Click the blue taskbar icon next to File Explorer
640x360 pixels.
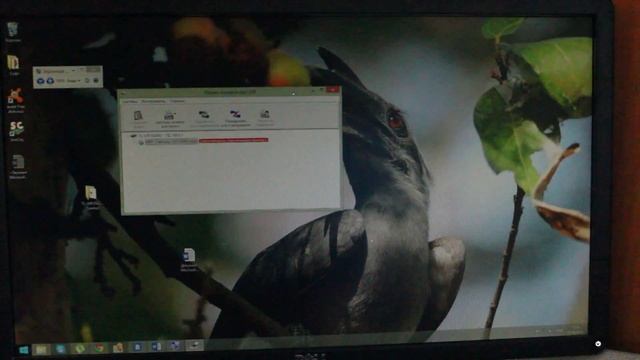point(60,349)
